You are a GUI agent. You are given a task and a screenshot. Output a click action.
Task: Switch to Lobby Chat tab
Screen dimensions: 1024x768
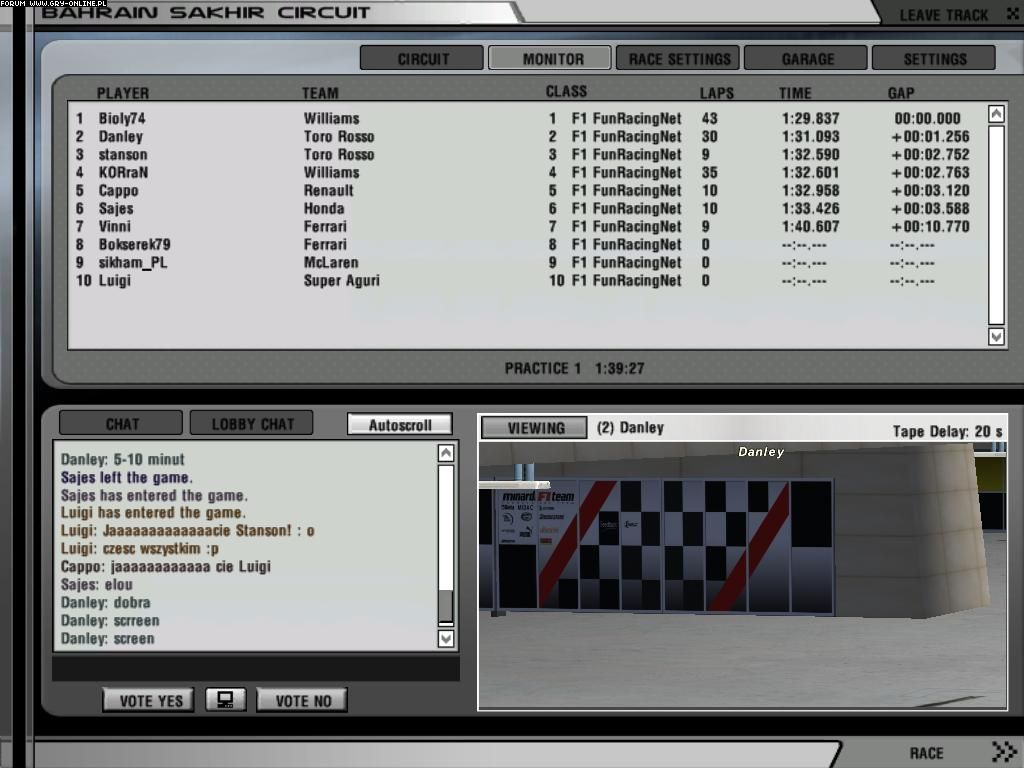pyautogui.click(x=251, y=423)
